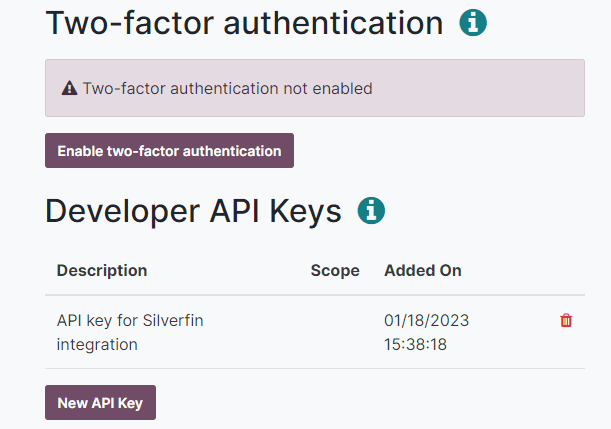Click the Description column header
The width and height of the screenshot is (611, 429).
102,270
